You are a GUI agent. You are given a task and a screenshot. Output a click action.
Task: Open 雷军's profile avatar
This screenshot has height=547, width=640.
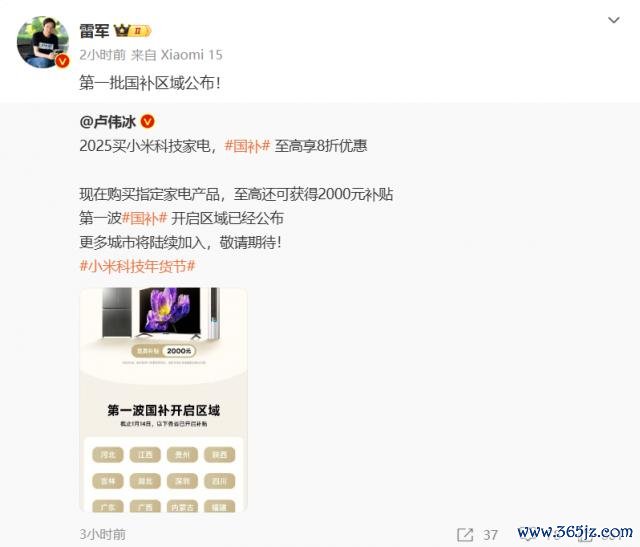(x=42, y=42)
